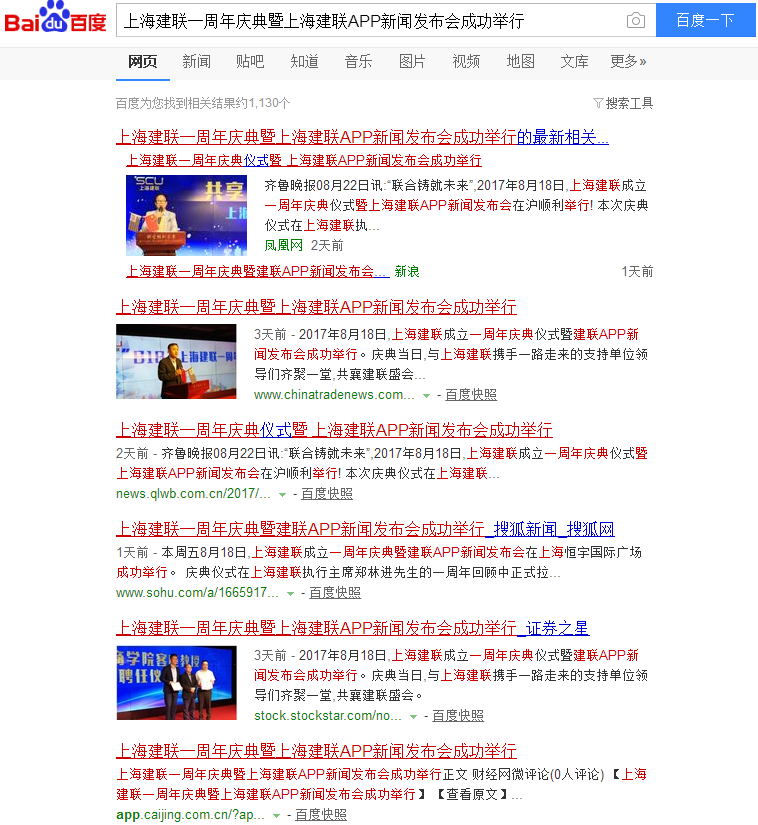Open the 搜索工具 filter tools

(623, 103)
